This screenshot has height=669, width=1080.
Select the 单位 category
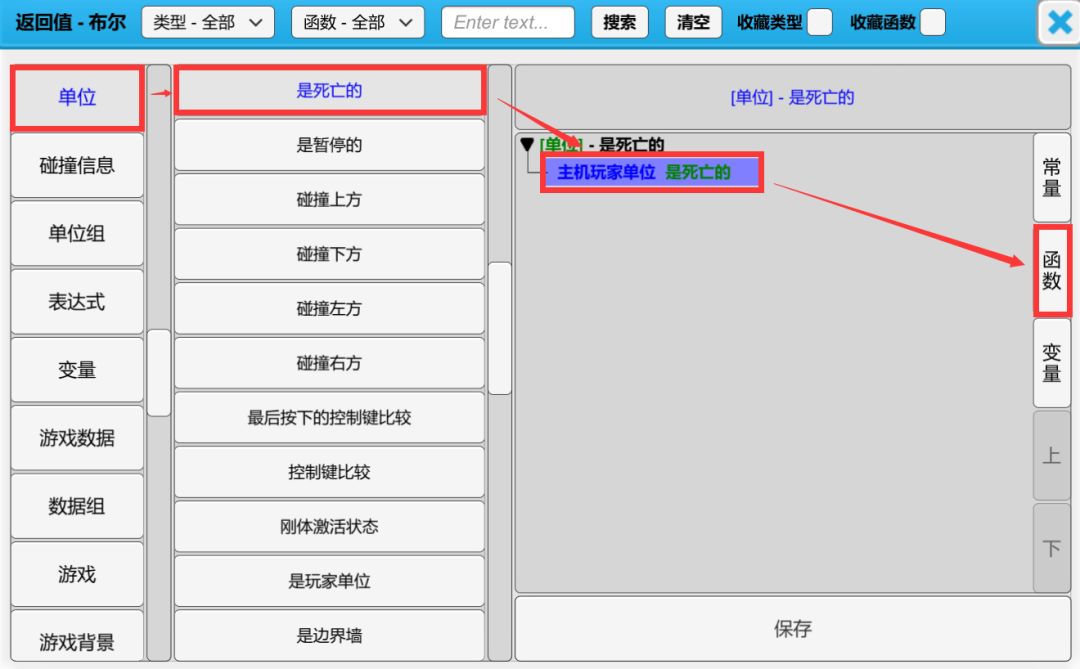coord(77,98)
